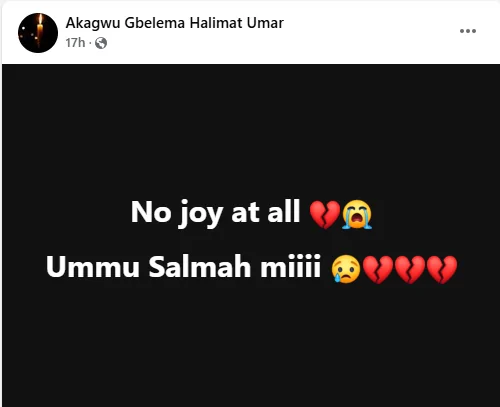Click the broken heart emoji after "at all"

click(x=325, y=215)
